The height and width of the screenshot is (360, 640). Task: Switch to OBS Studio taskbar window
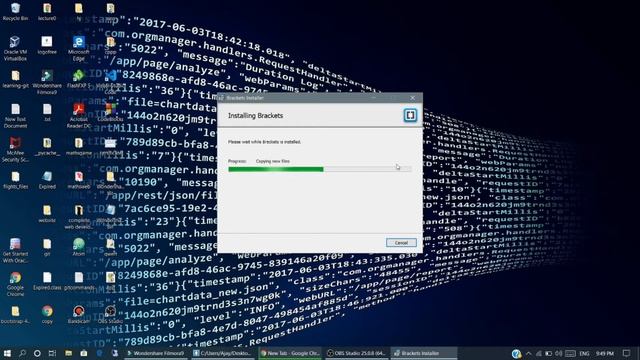(357, 353)
